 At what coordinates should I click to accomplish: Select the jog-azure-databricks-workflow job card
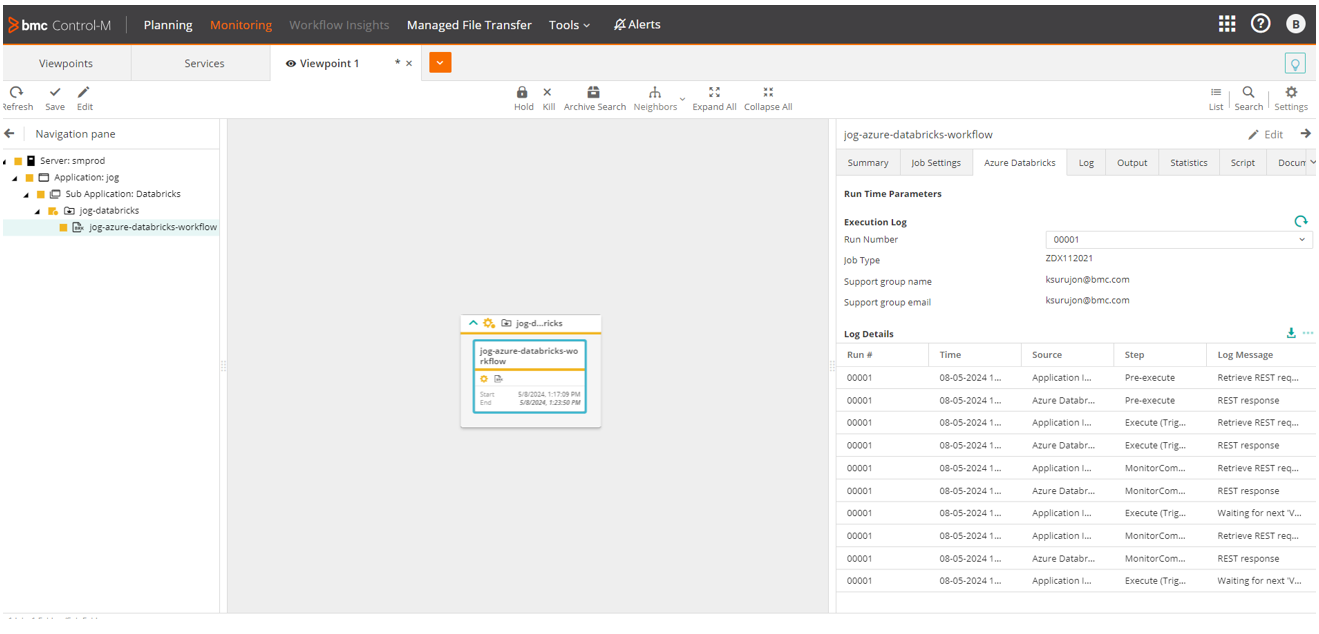[x=530, y=376]
